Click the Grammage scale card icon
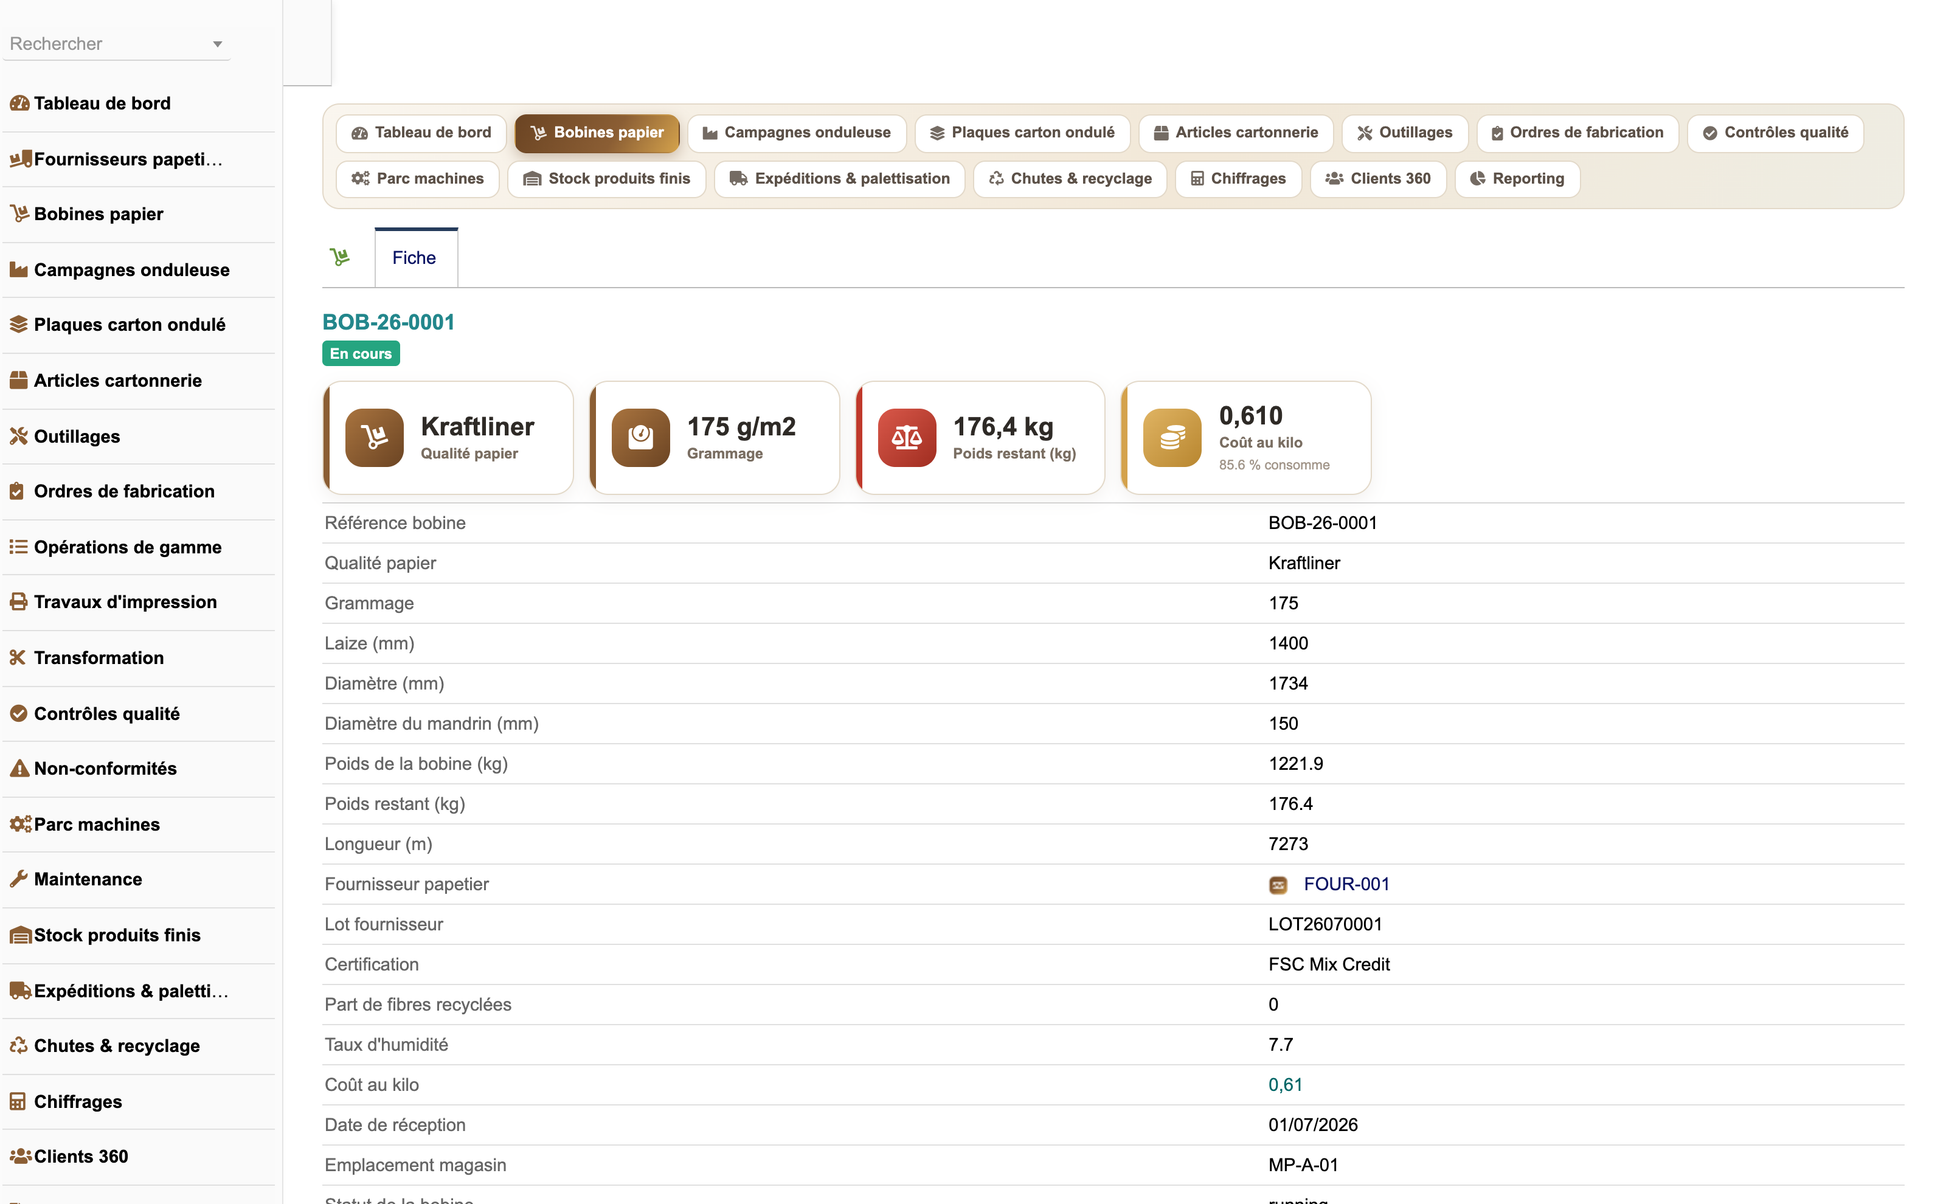The image size is (1946, 1204). (x=641, y=438)
